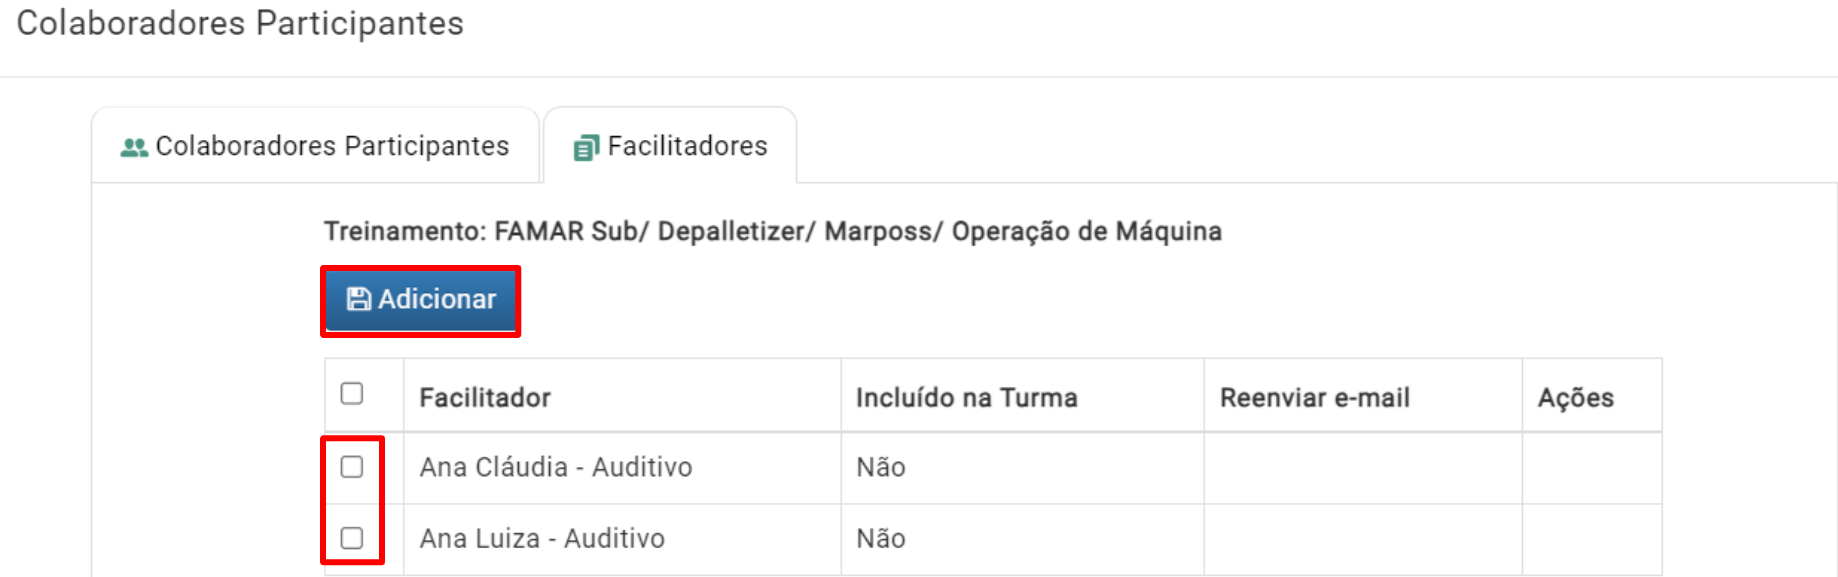Click the Facilitador column header

pyautogui.click(x=485, y=398)
